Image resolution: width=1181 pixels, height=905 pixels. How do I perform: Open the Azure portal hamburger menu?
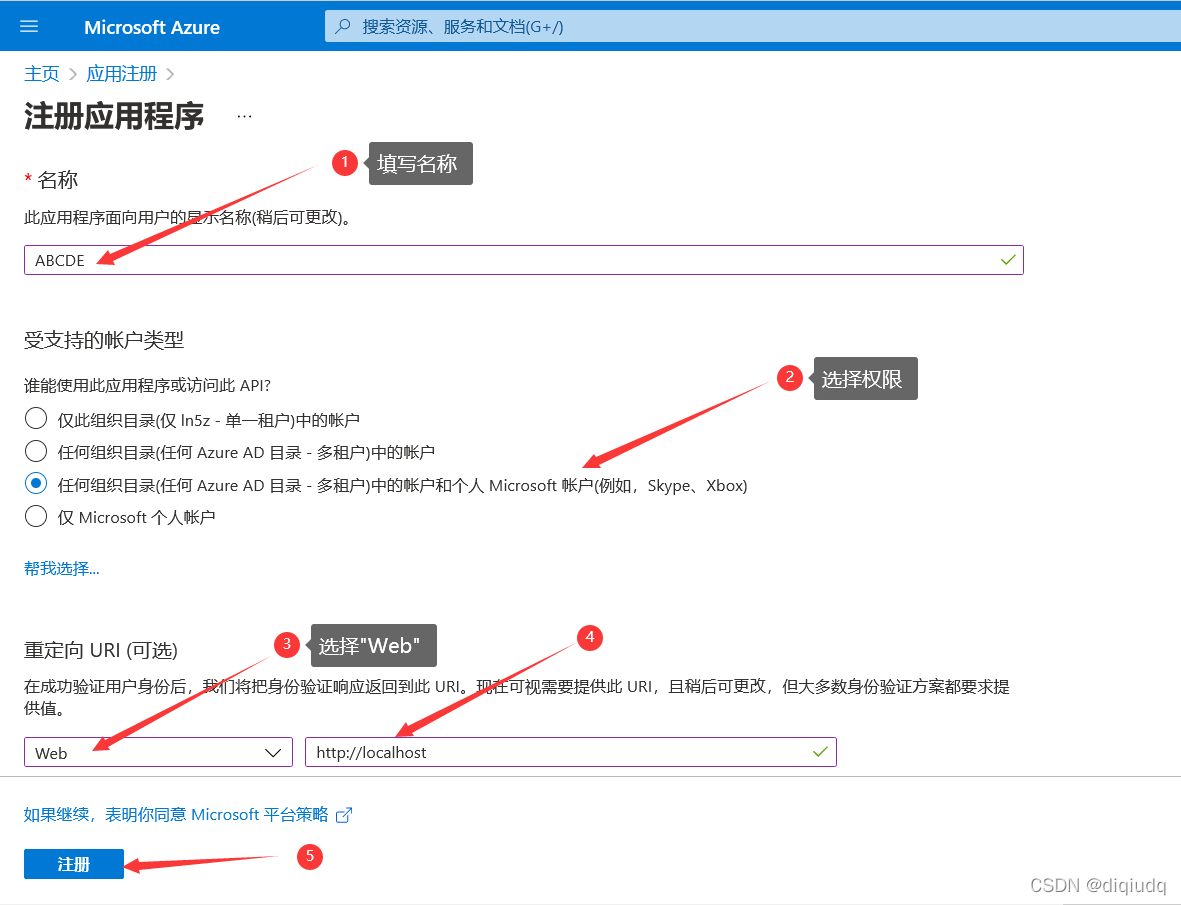tap(29, 26)
